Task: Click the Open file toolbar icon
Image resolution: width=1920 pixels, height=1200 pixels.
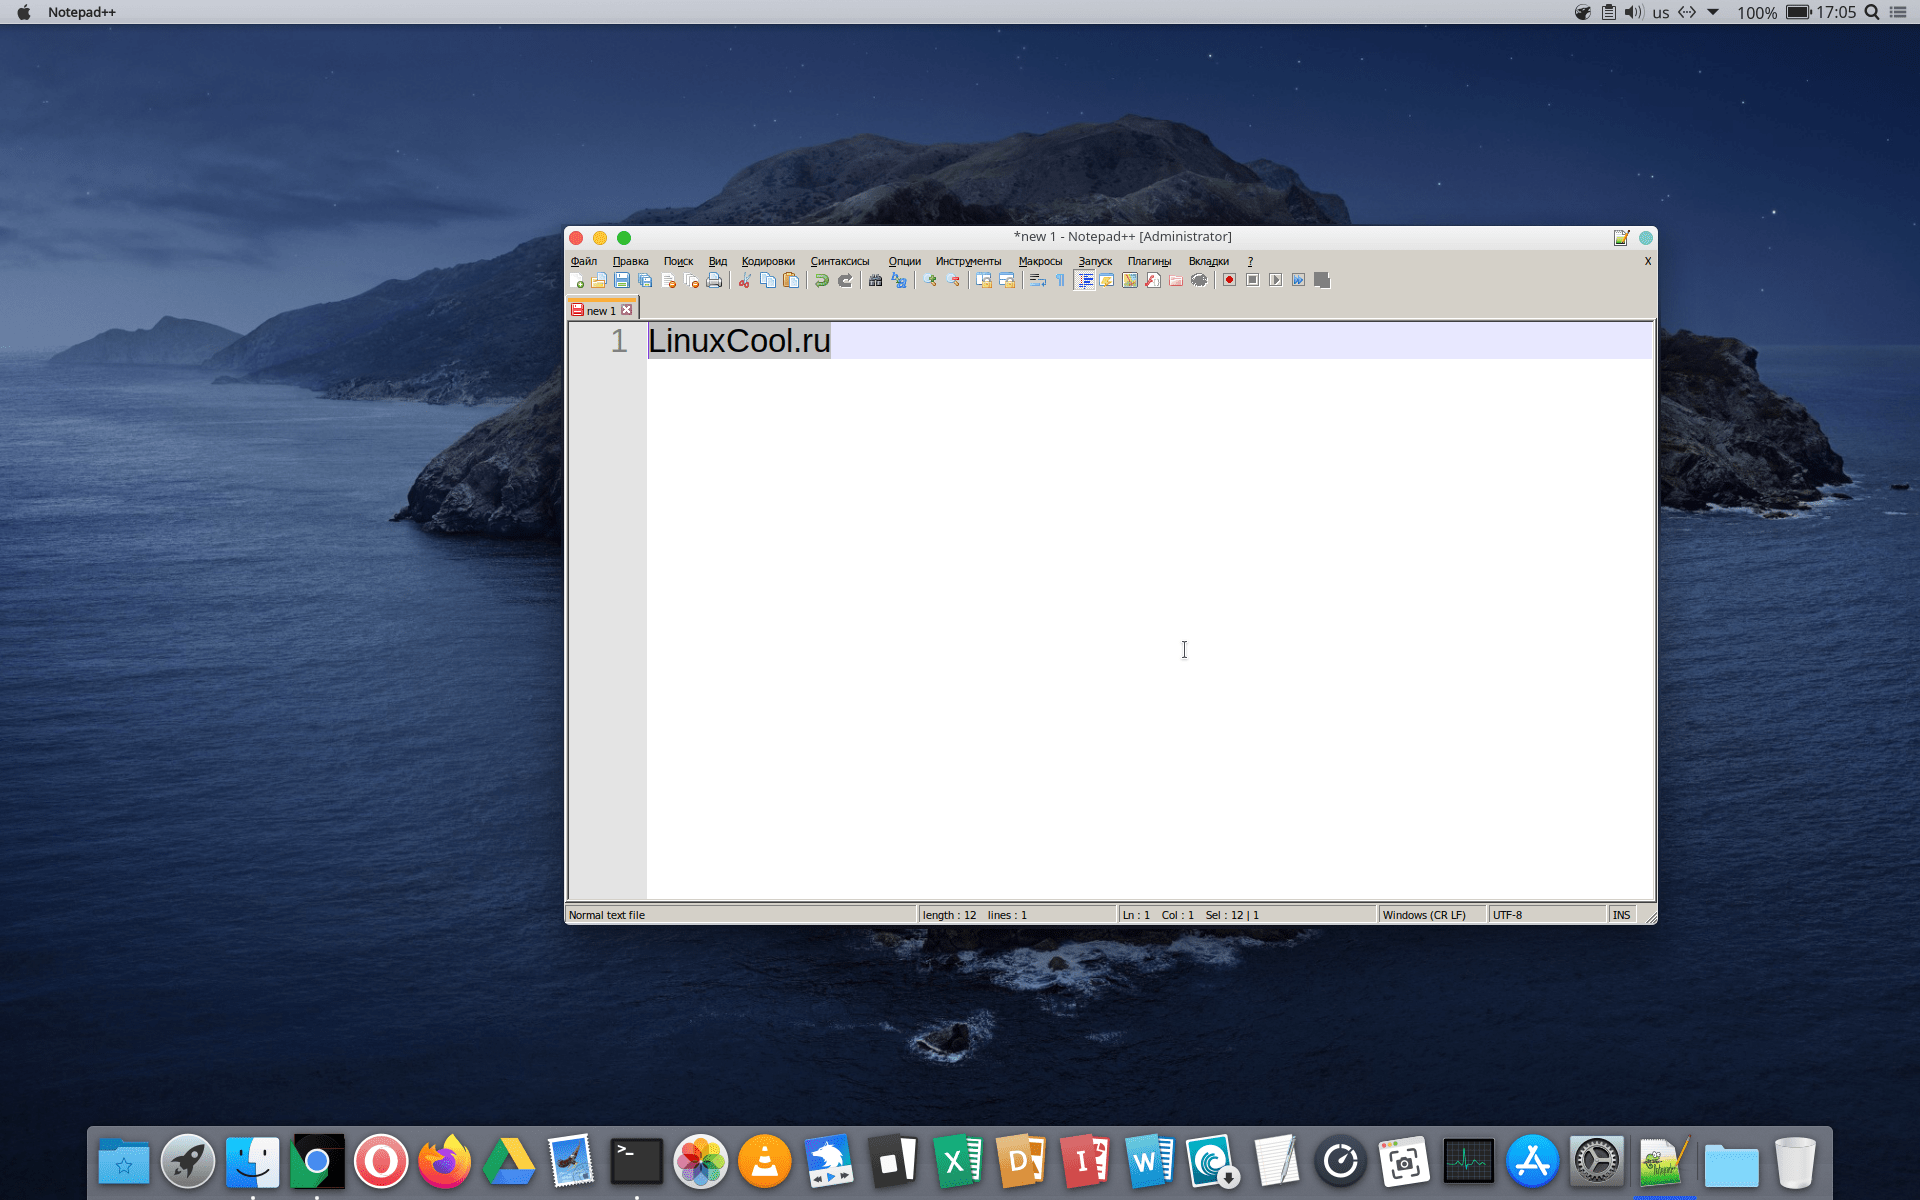Action: point(599,281)
